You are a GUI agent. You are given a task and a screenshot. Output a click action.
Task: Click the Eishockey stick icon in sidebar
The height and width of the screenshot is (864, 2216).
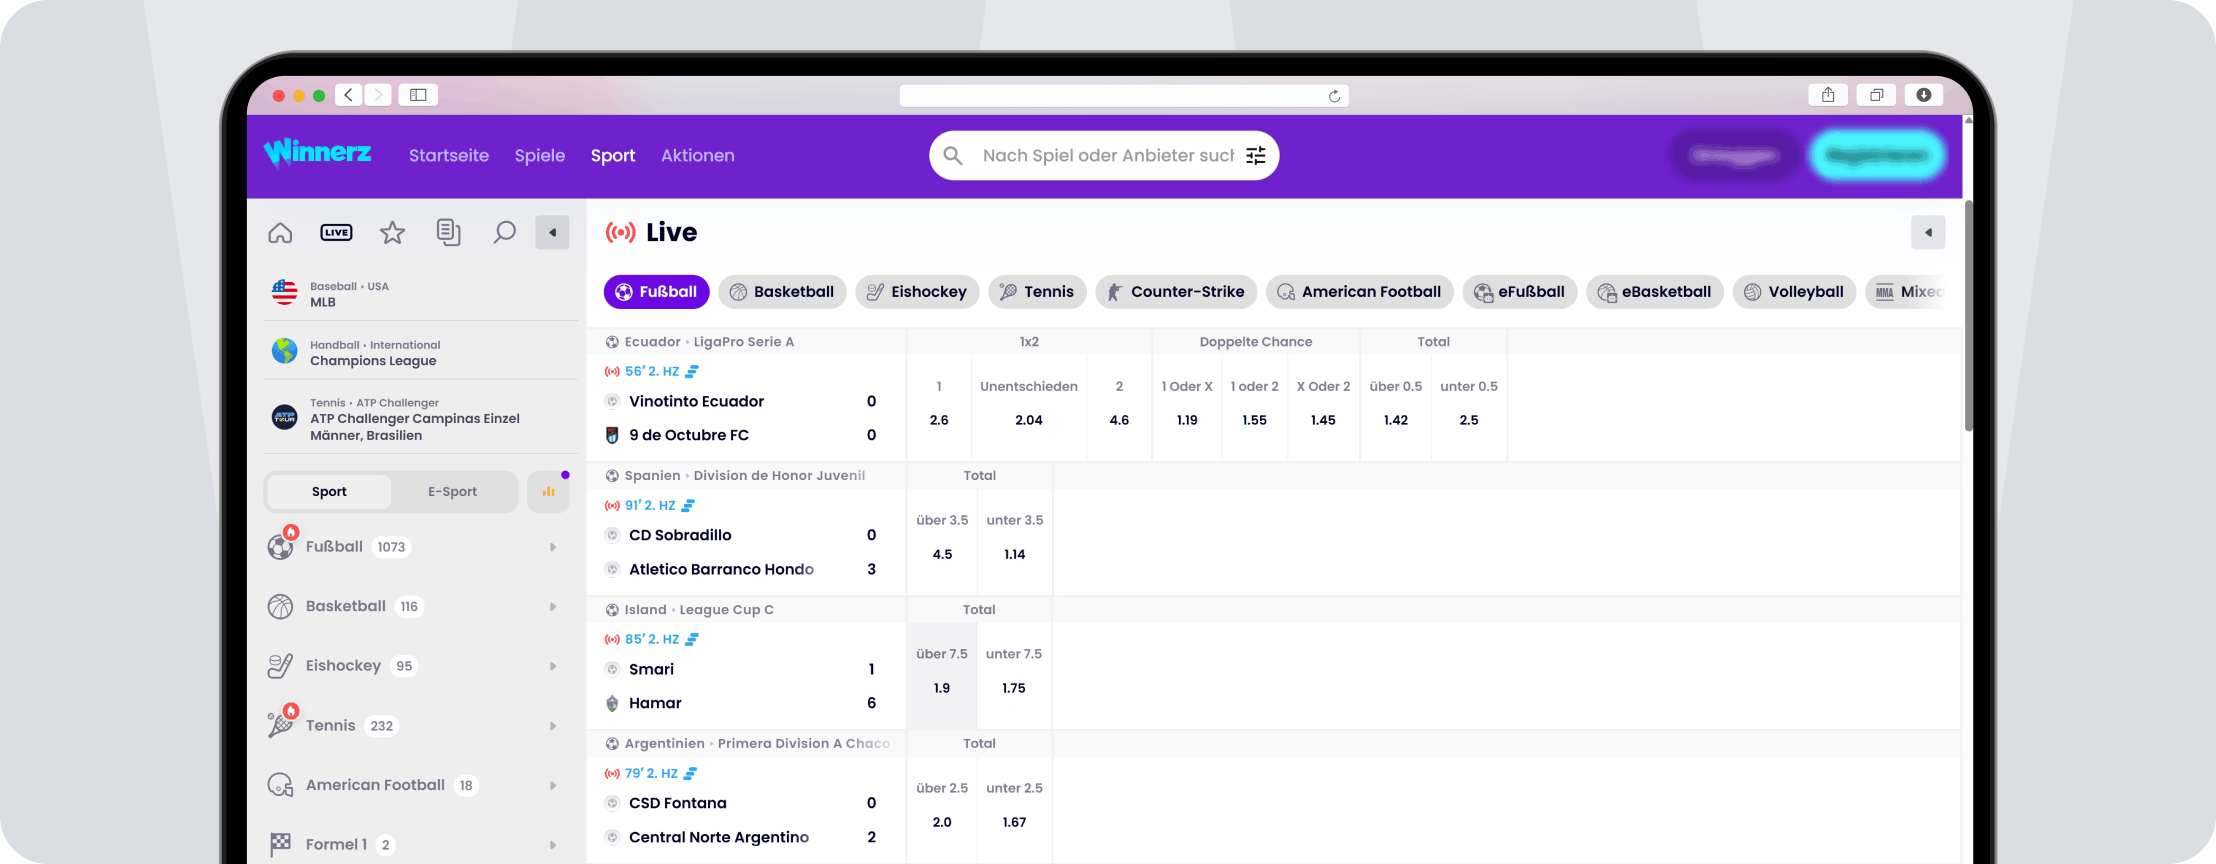point(281,666)
